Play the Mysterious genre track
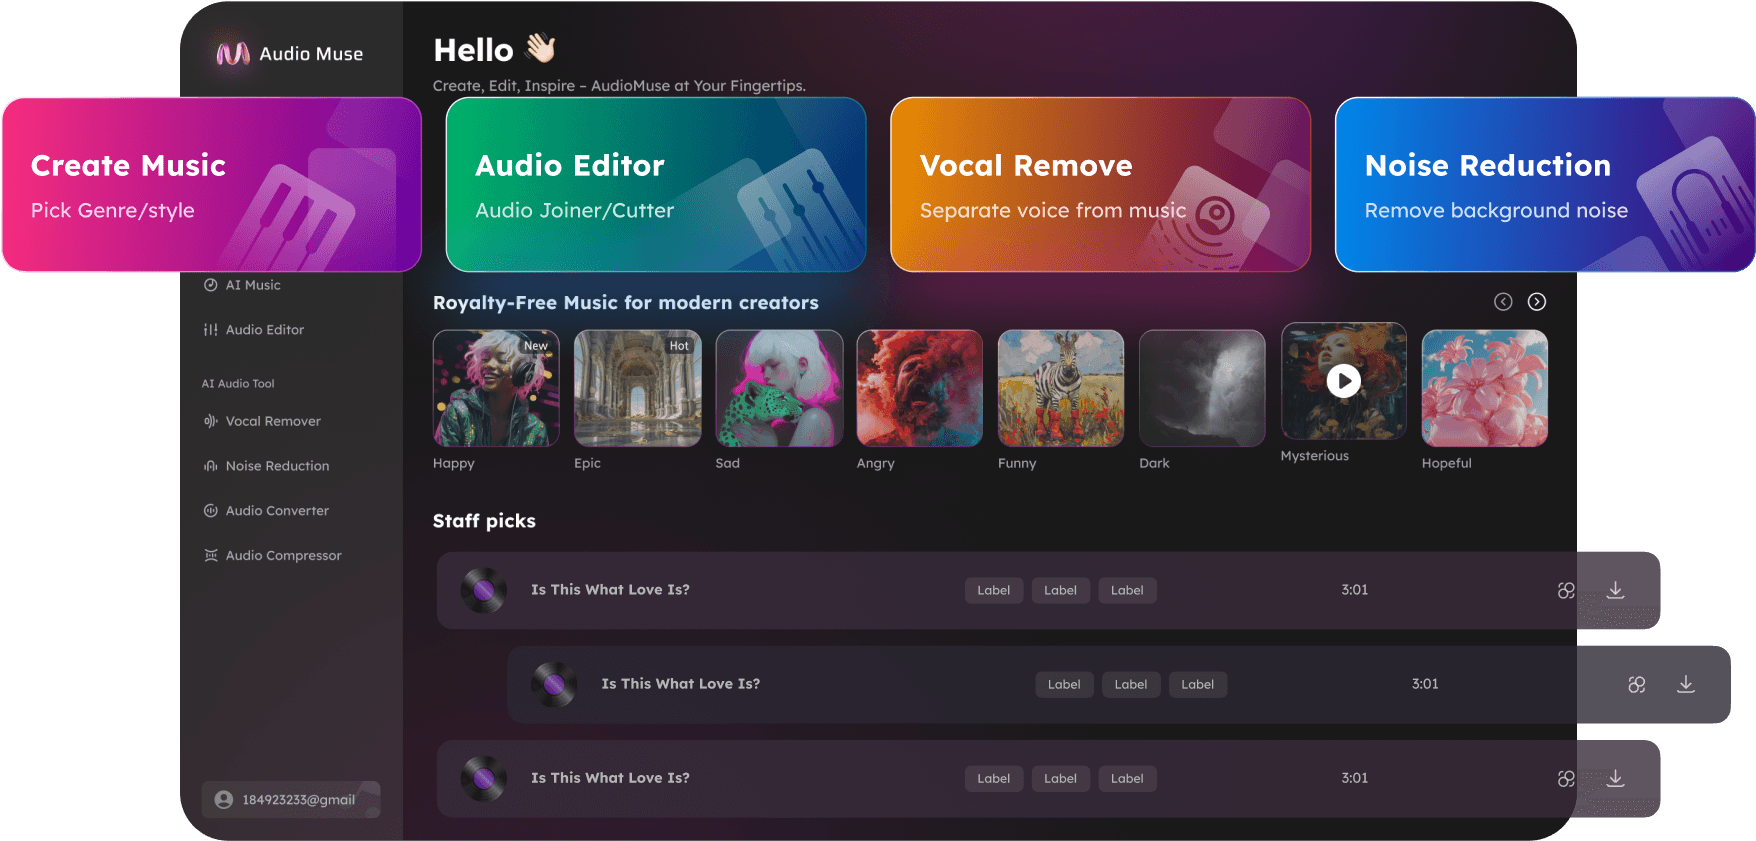Screen dimensions: 1756x841 tap(1343, 381)
